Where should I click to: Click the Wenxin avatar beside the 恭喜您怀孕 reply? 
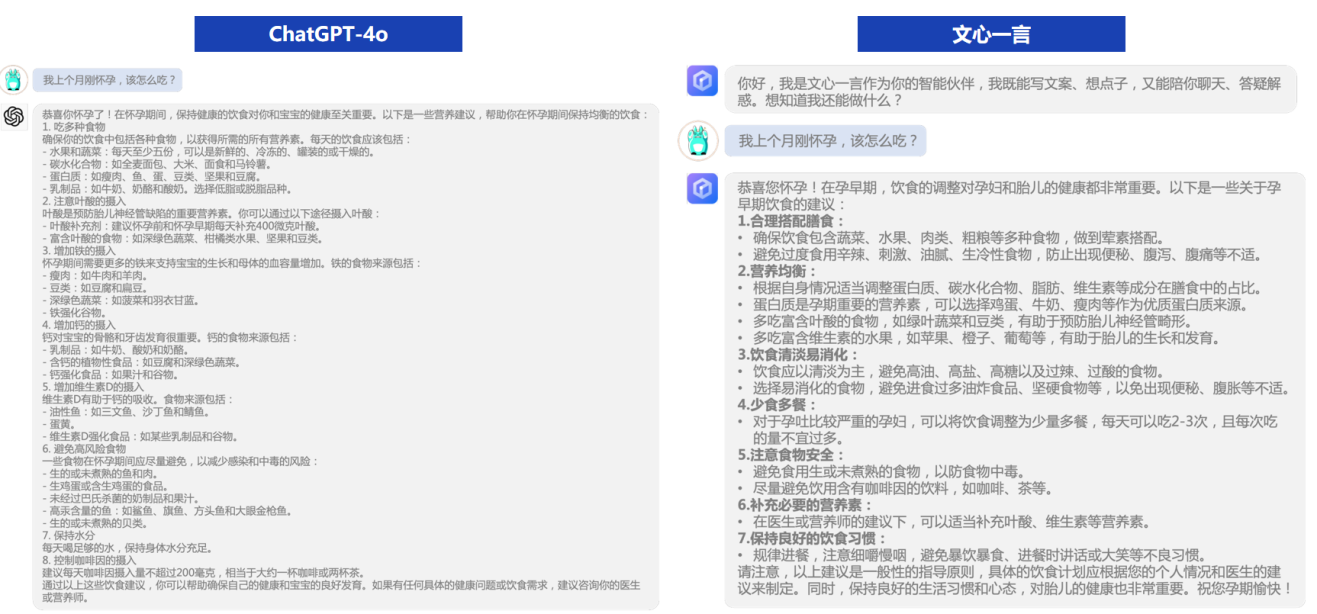click(x=703, y=188)
